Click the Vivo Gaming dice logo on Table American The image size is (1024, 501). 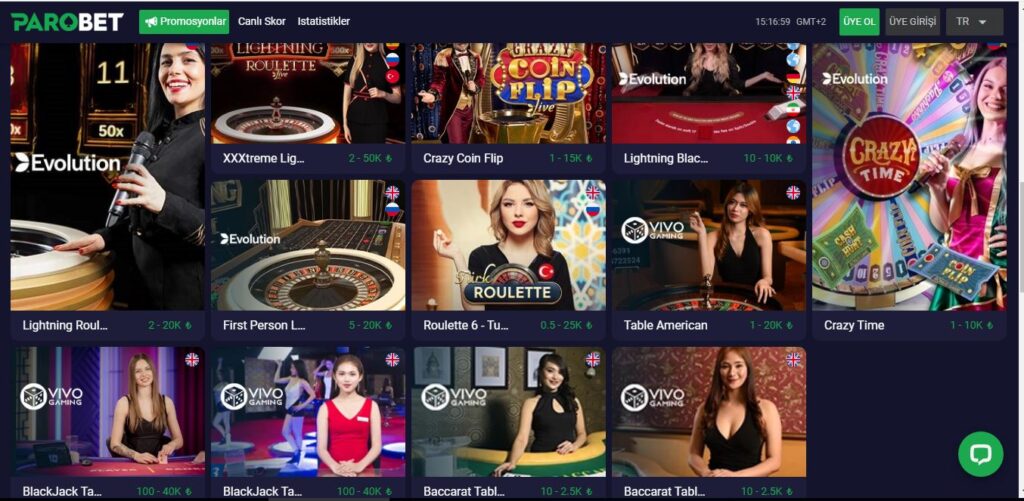click(x=634, y=231)
